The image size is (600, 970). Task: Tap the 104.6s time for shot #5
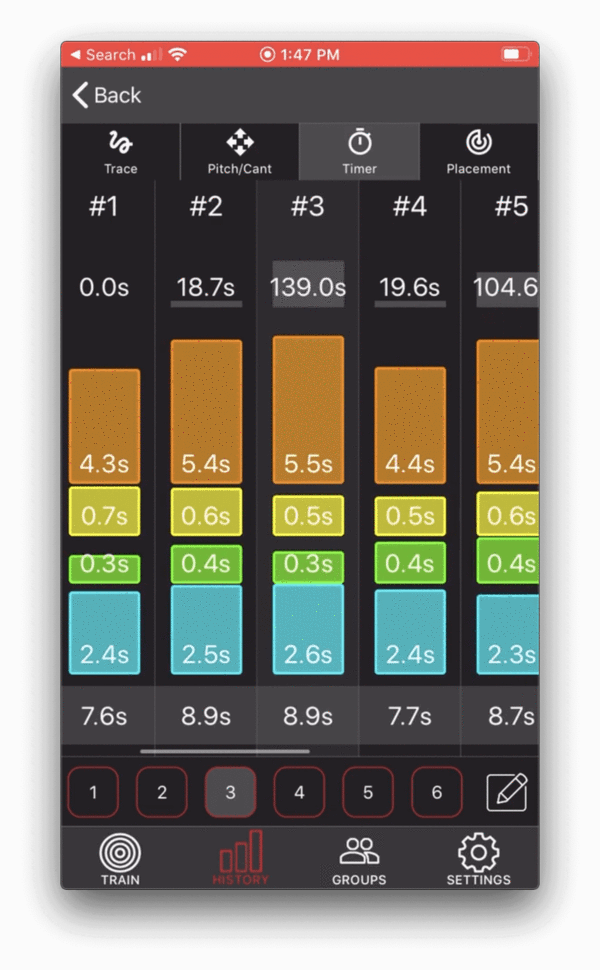[508, 287]
